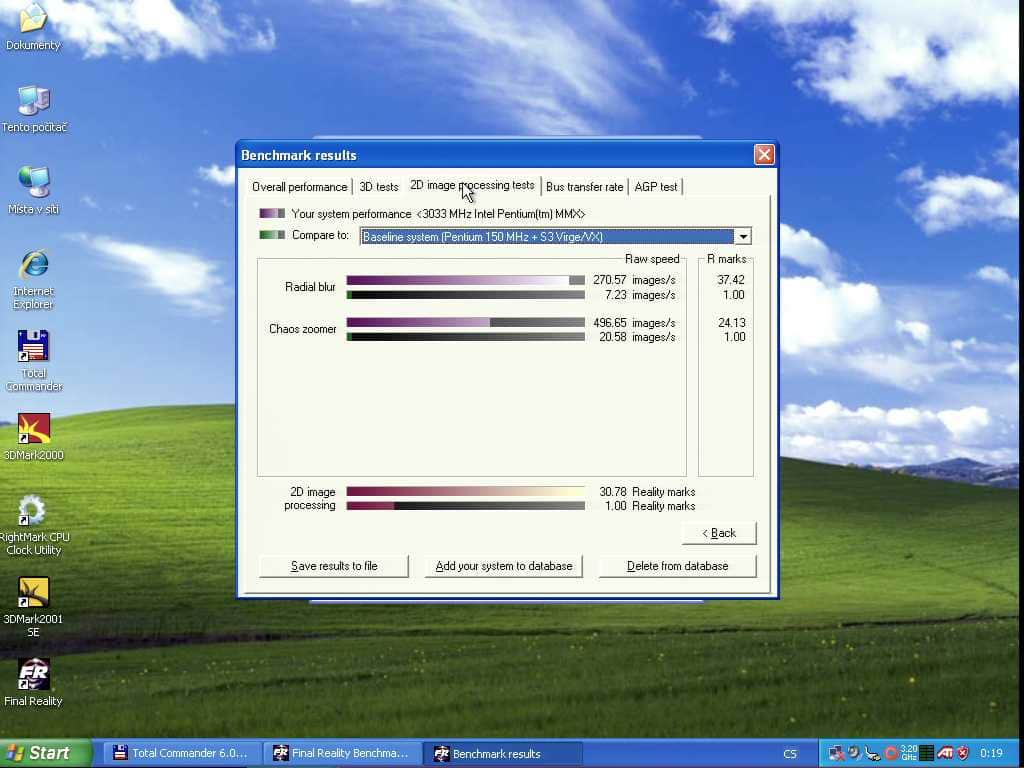Click the network connection tray icon
Screen dimensions: 1024x768
[x=836, y=753]
